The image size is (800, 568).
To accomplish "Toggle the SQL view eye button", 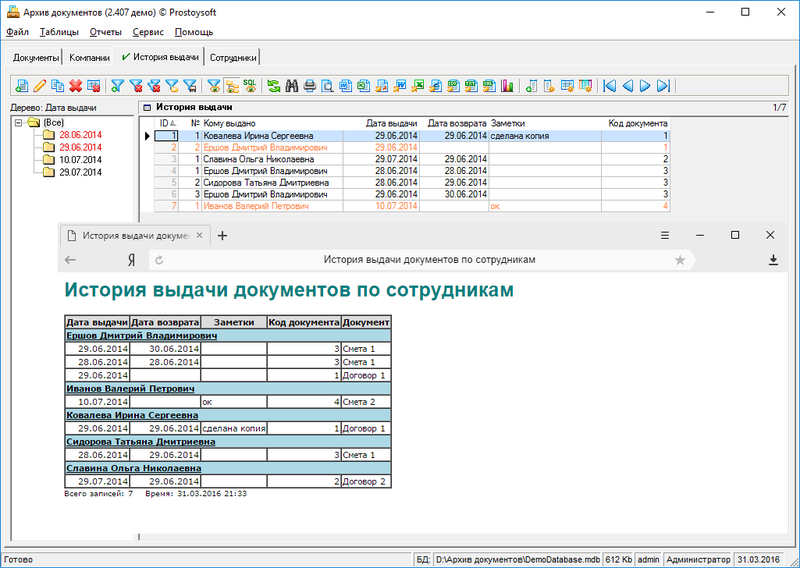I will point(250,86).
